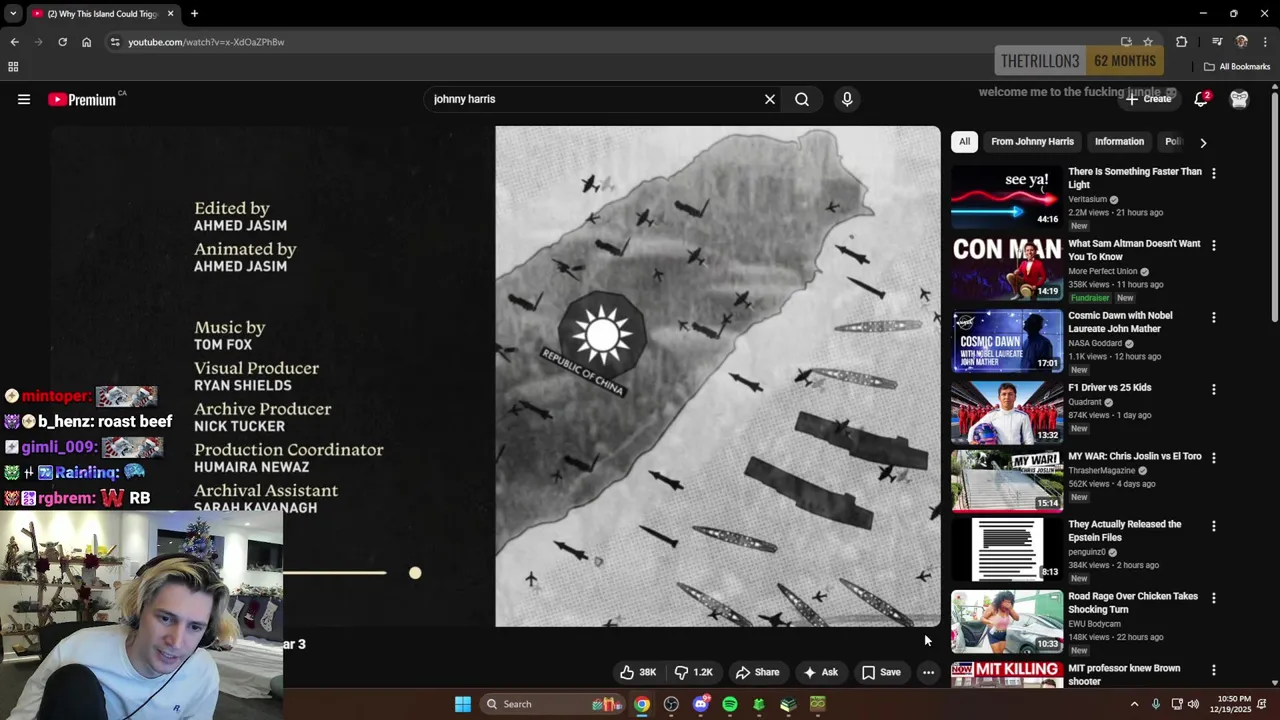Open a new browser tab
1280x720 pixels.
pyautogui.click(x=194, y=14)
